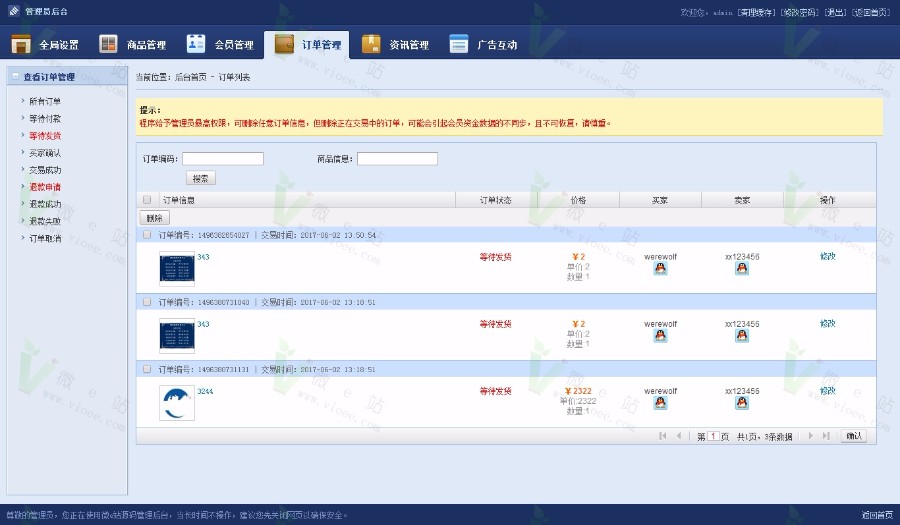Select 订单取消 in the sidebar
This screenshot has width=900, height=525.
(45, 238)
